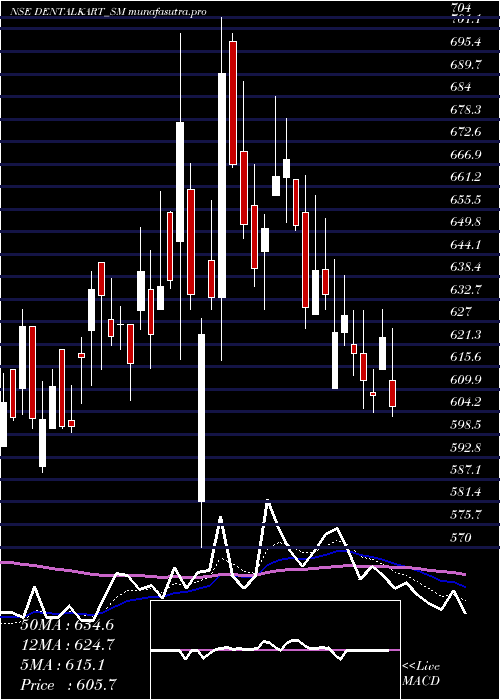Click the 644.1 price axis label

(466, 245)
